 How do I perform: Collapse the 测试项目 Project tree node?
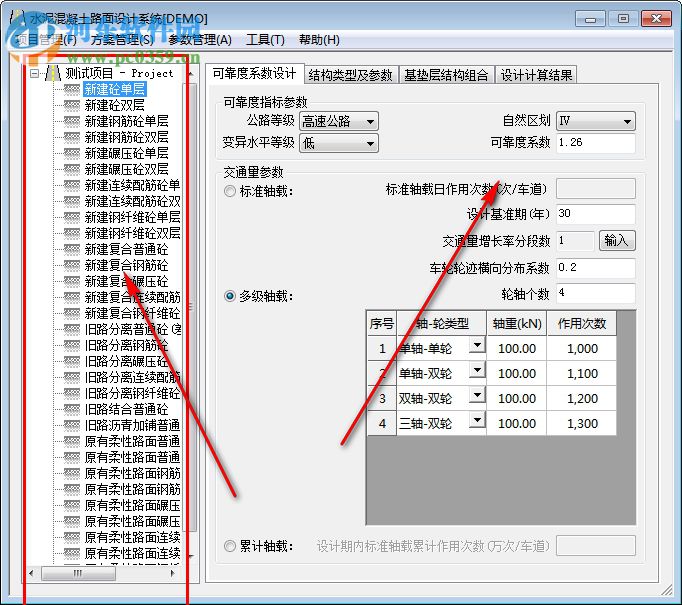click(x=34, y=73)
